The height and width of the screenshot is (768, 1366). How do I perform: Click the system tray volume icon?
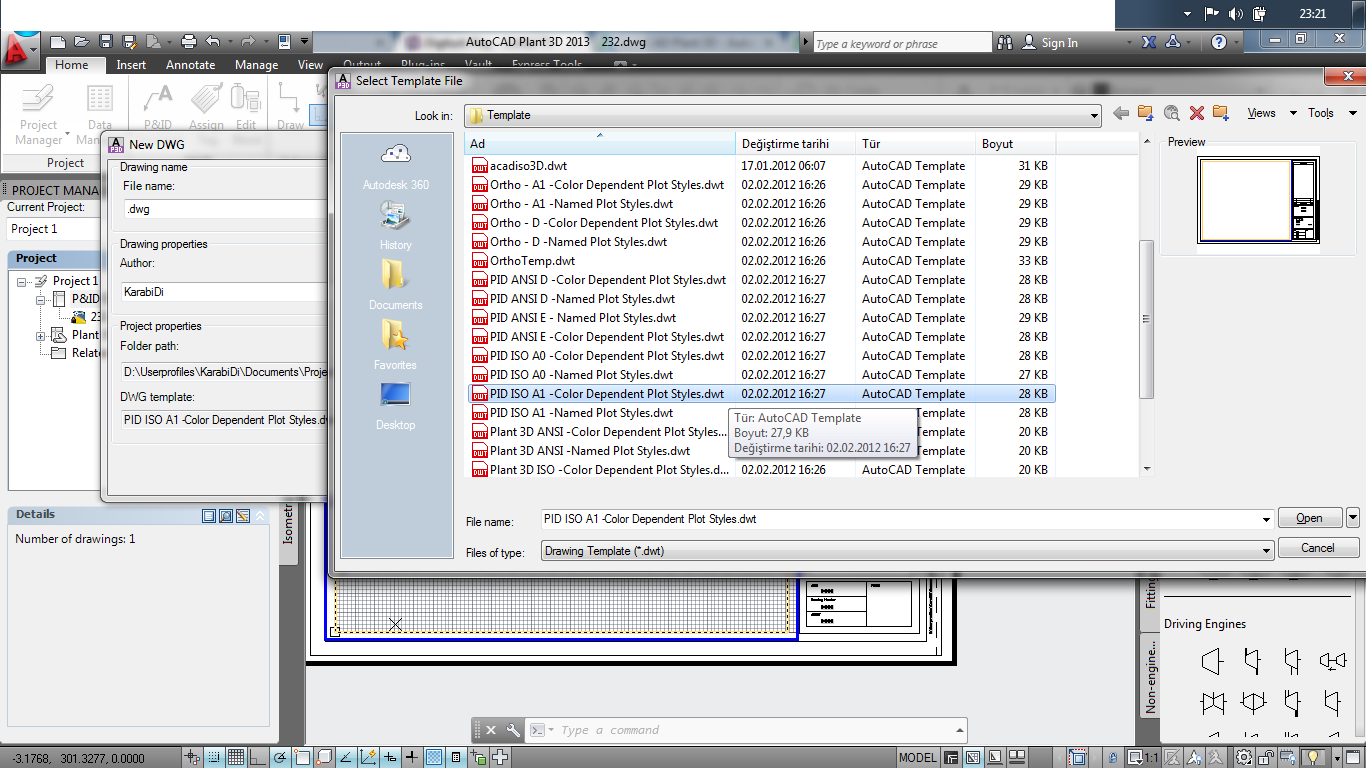(1236, 14)
